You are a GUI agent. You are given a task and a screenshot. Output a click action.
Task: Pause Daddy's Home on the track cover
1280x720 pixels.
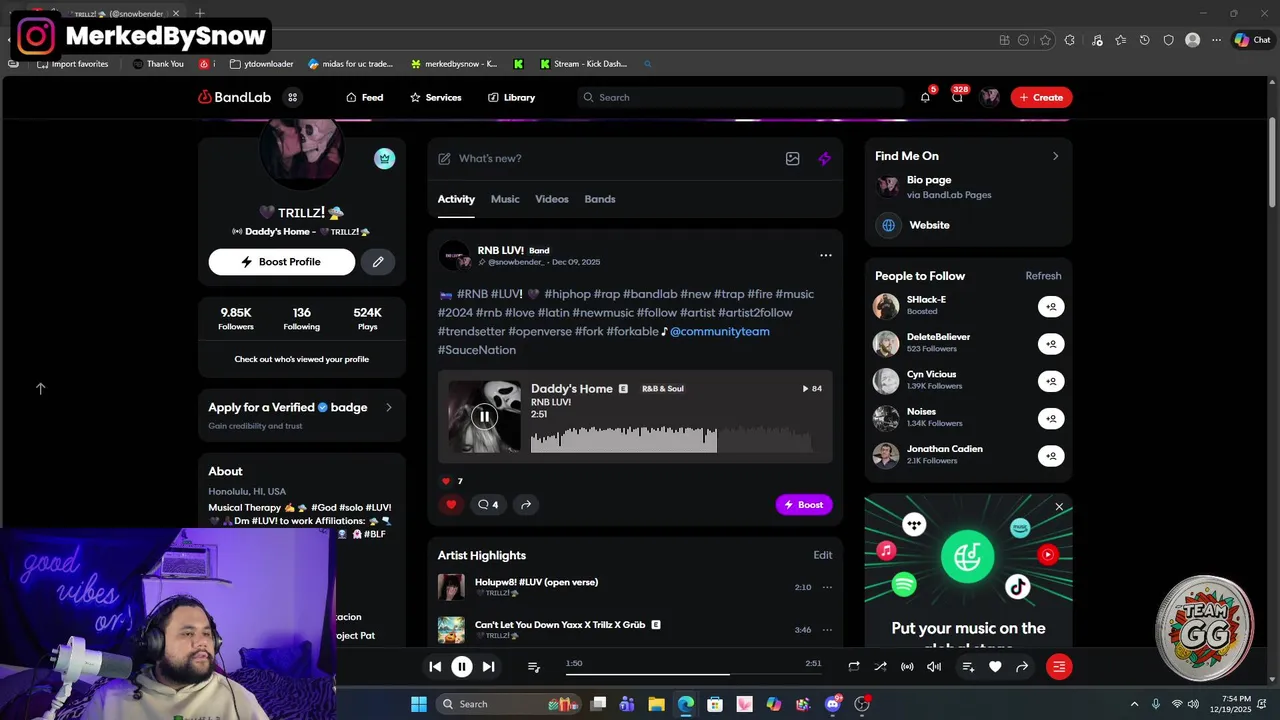[x=484, y=416]
